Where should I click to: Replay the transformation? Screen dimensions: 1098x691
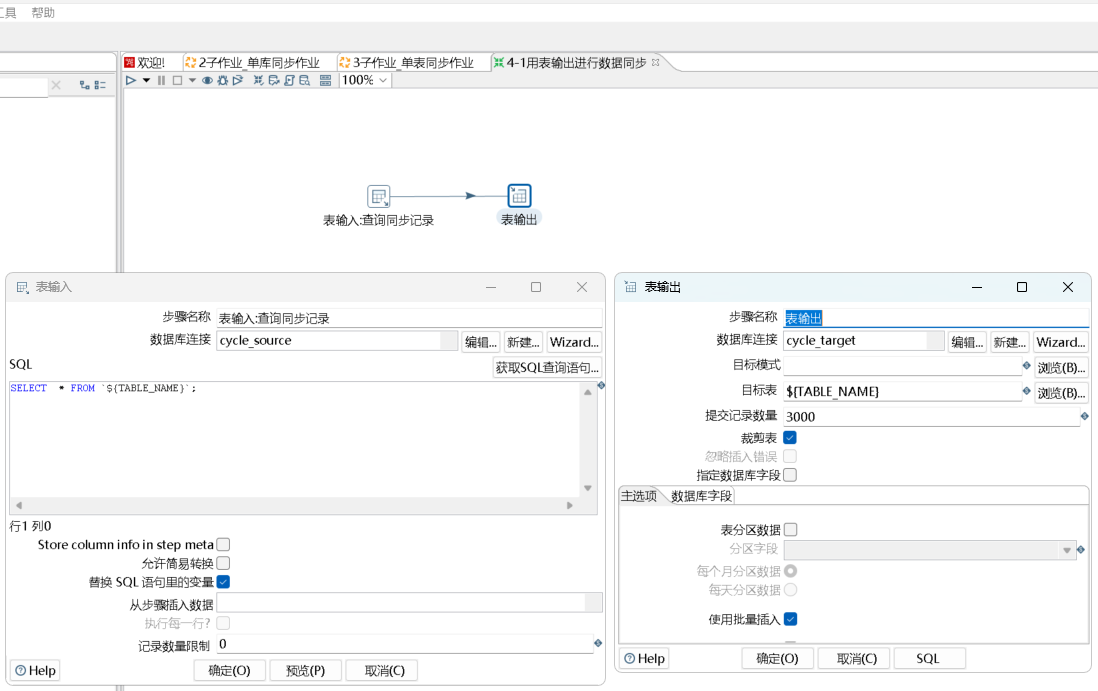[238, 81]
